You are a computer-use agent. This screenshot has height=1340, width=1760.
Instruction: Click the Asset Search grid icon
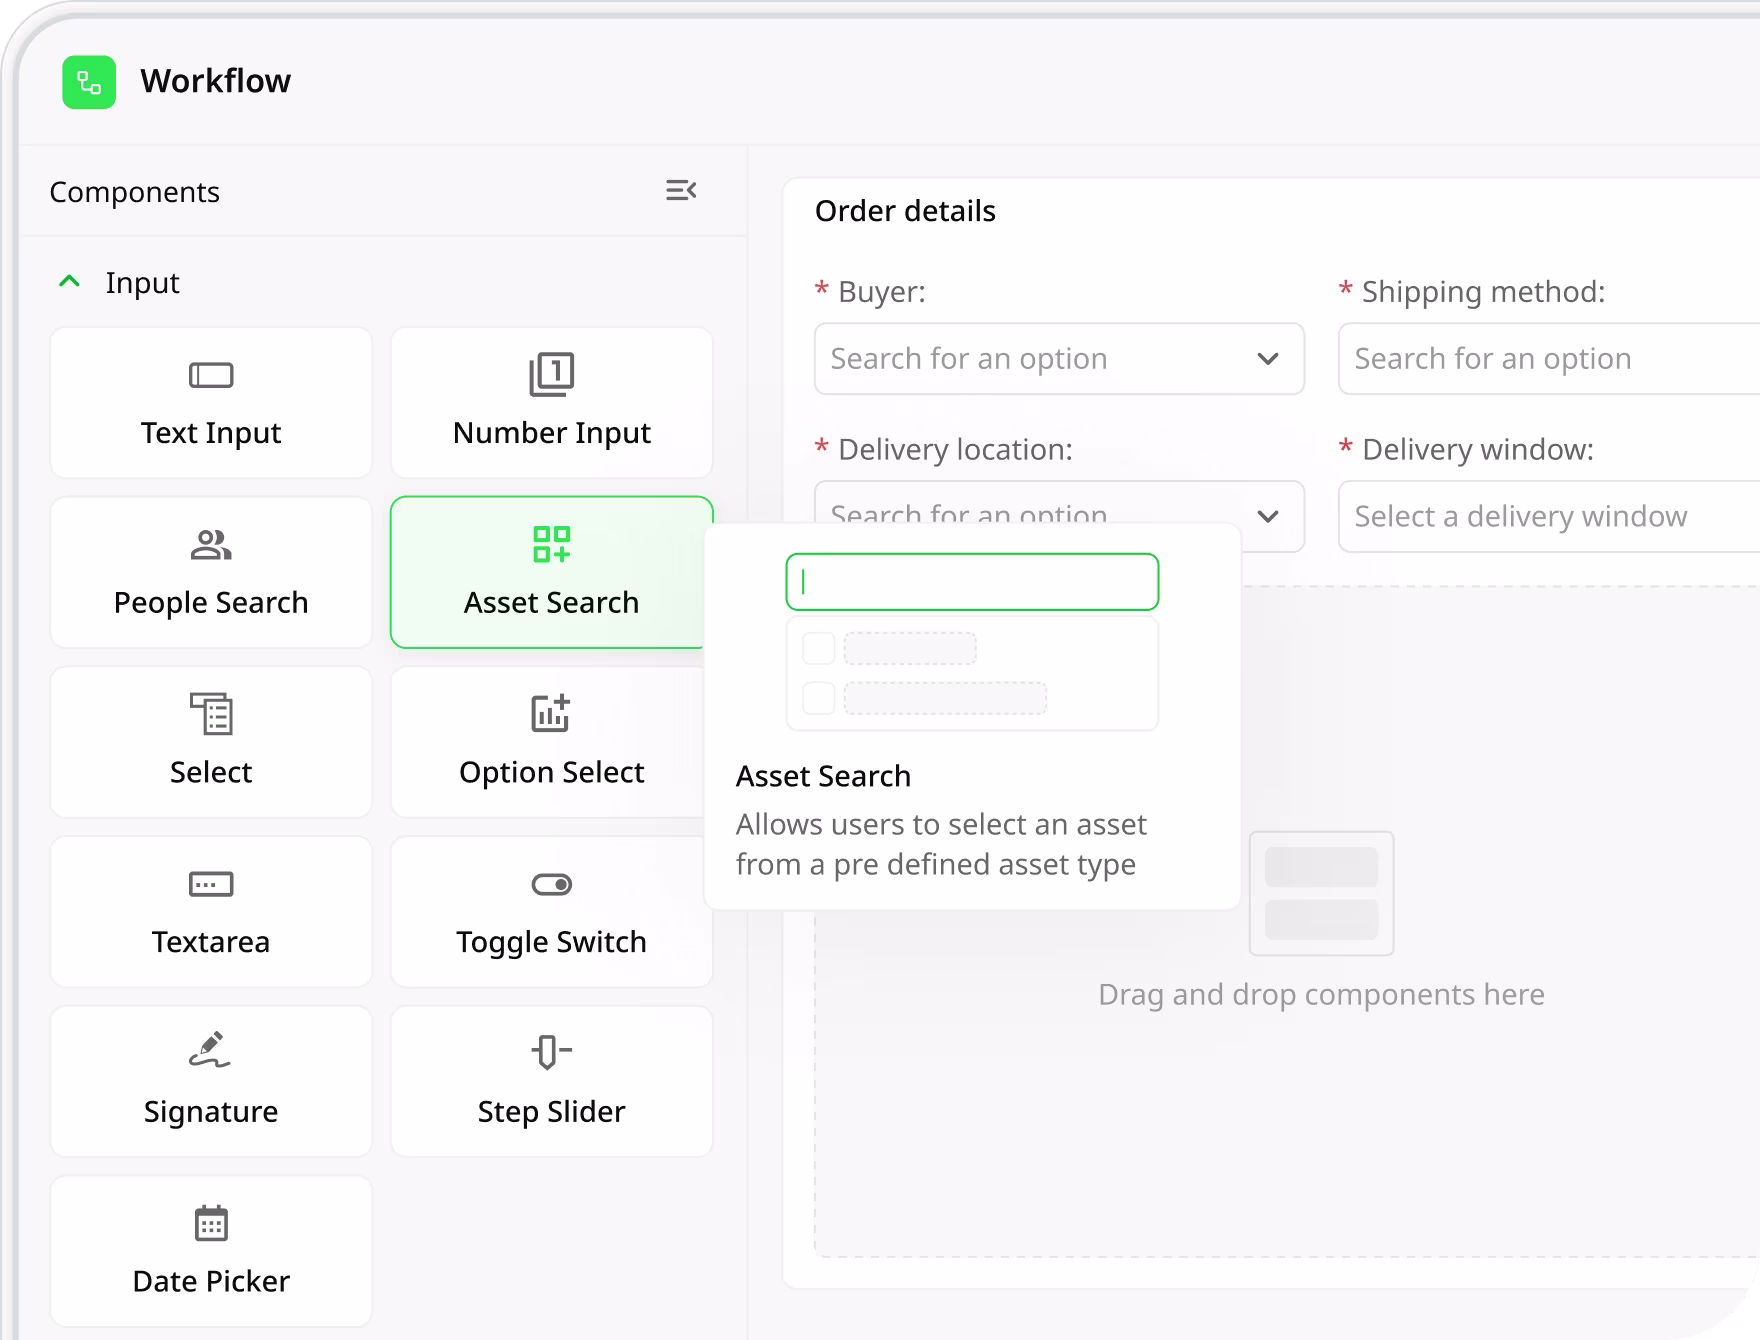pyautogui.click(x=551, y=545)
